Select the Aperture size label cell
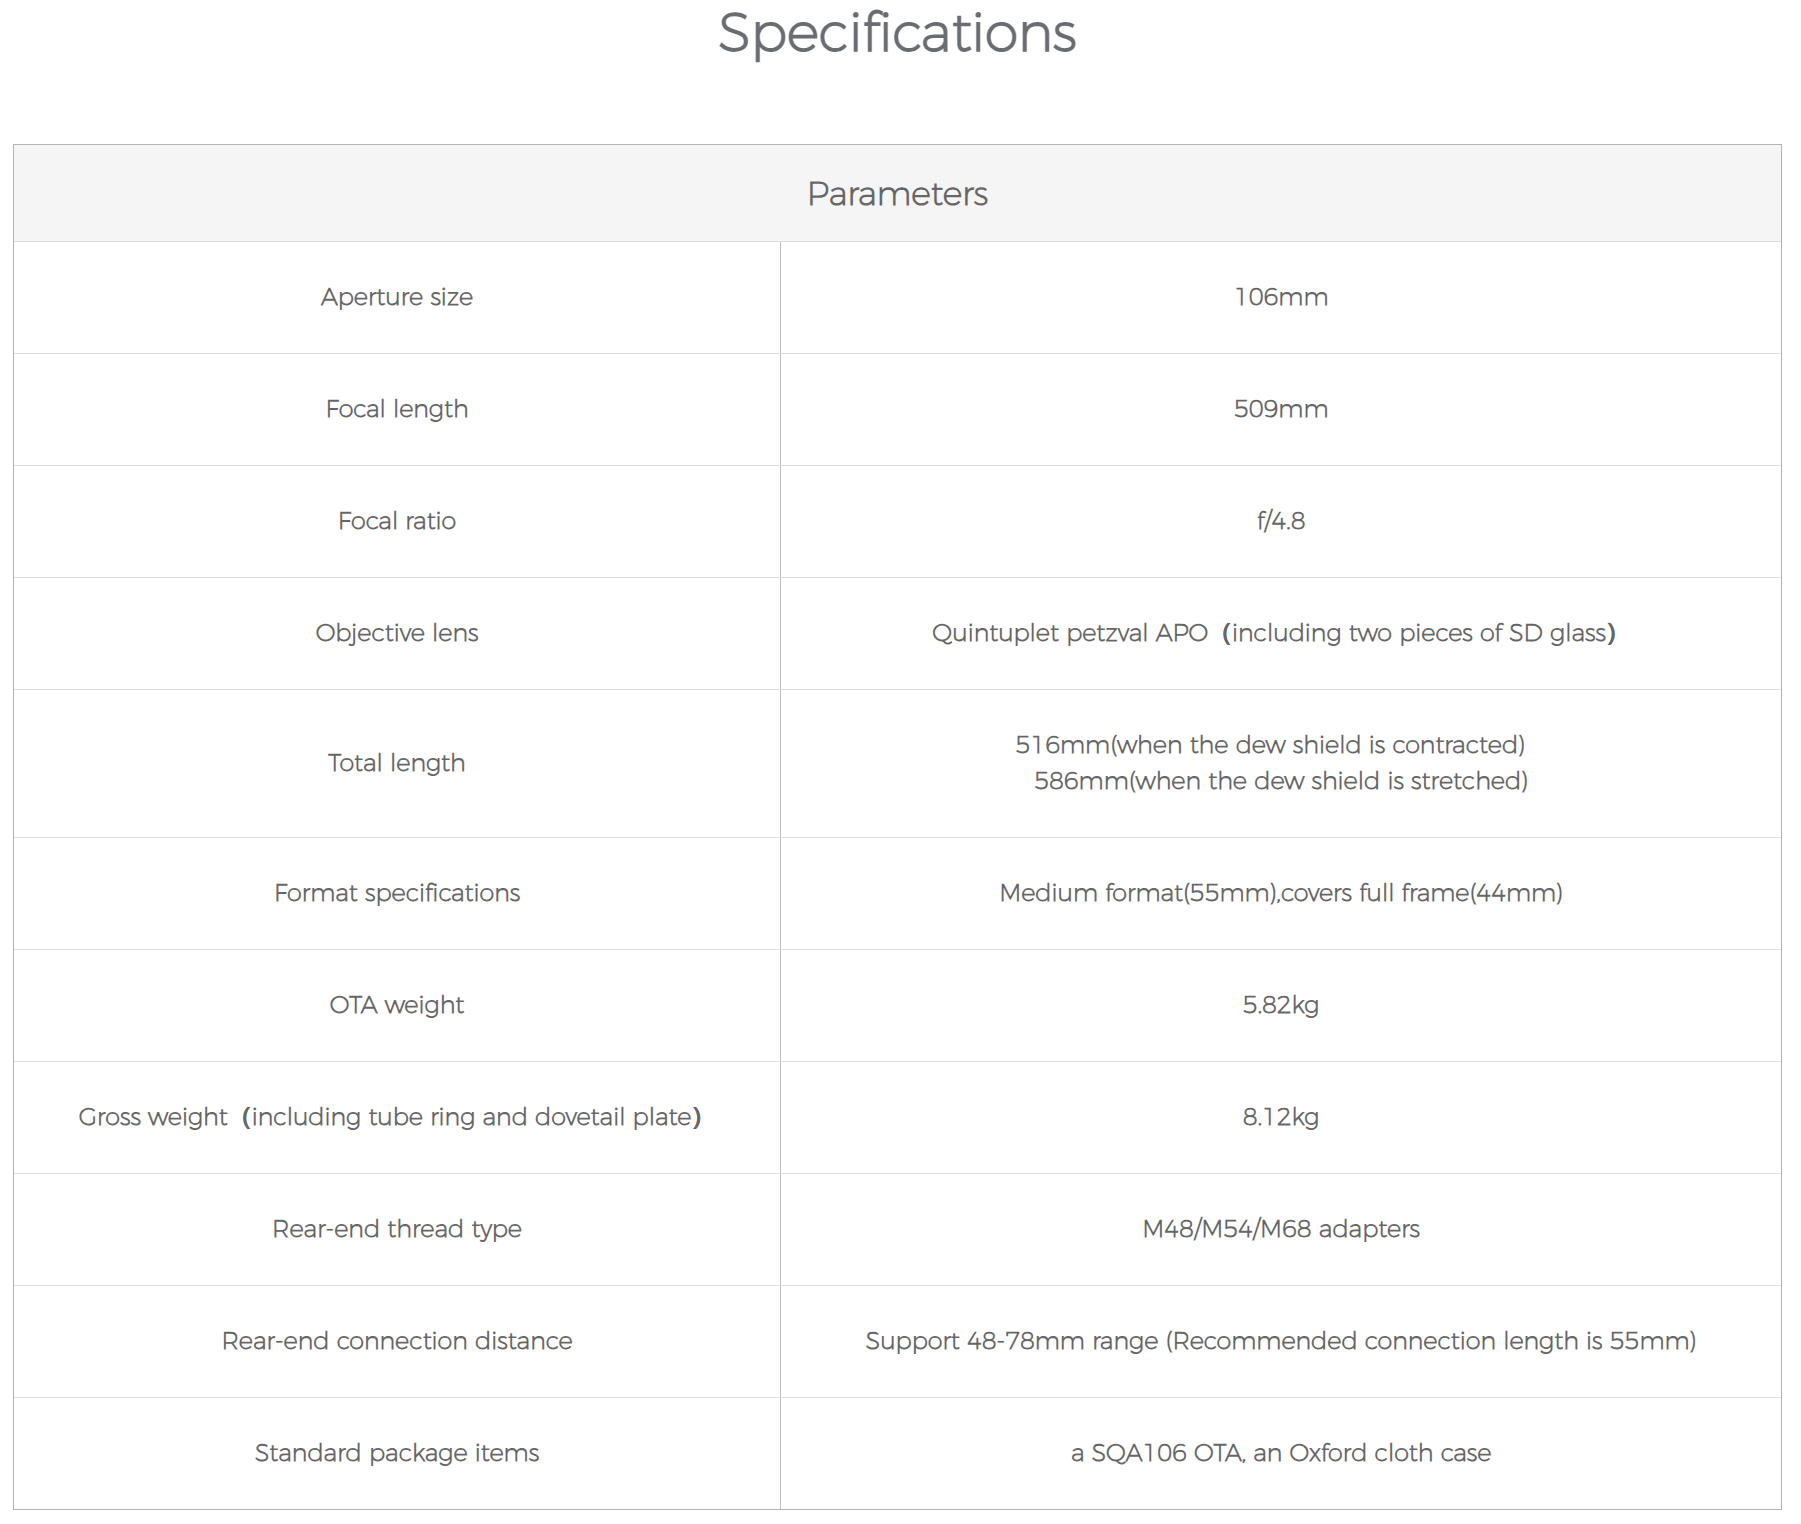1801x1524 pixels. [x=396, y=297]
